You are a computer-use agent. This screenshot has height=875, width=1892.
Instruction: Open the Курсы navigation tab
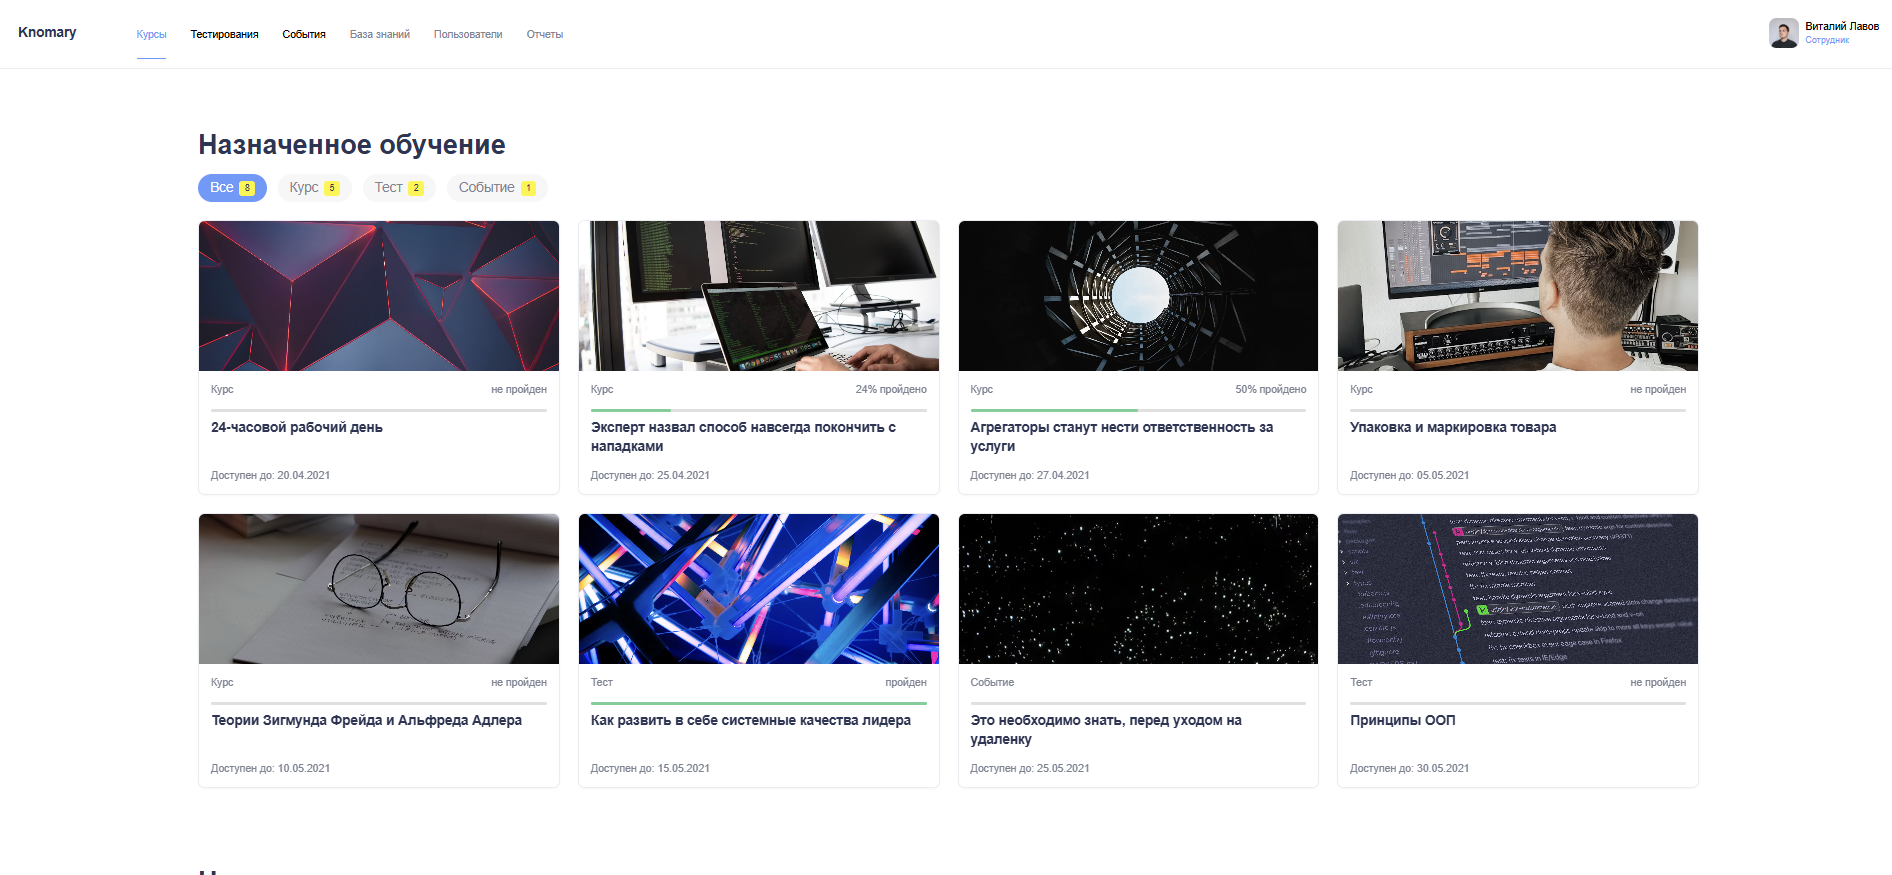151,34
